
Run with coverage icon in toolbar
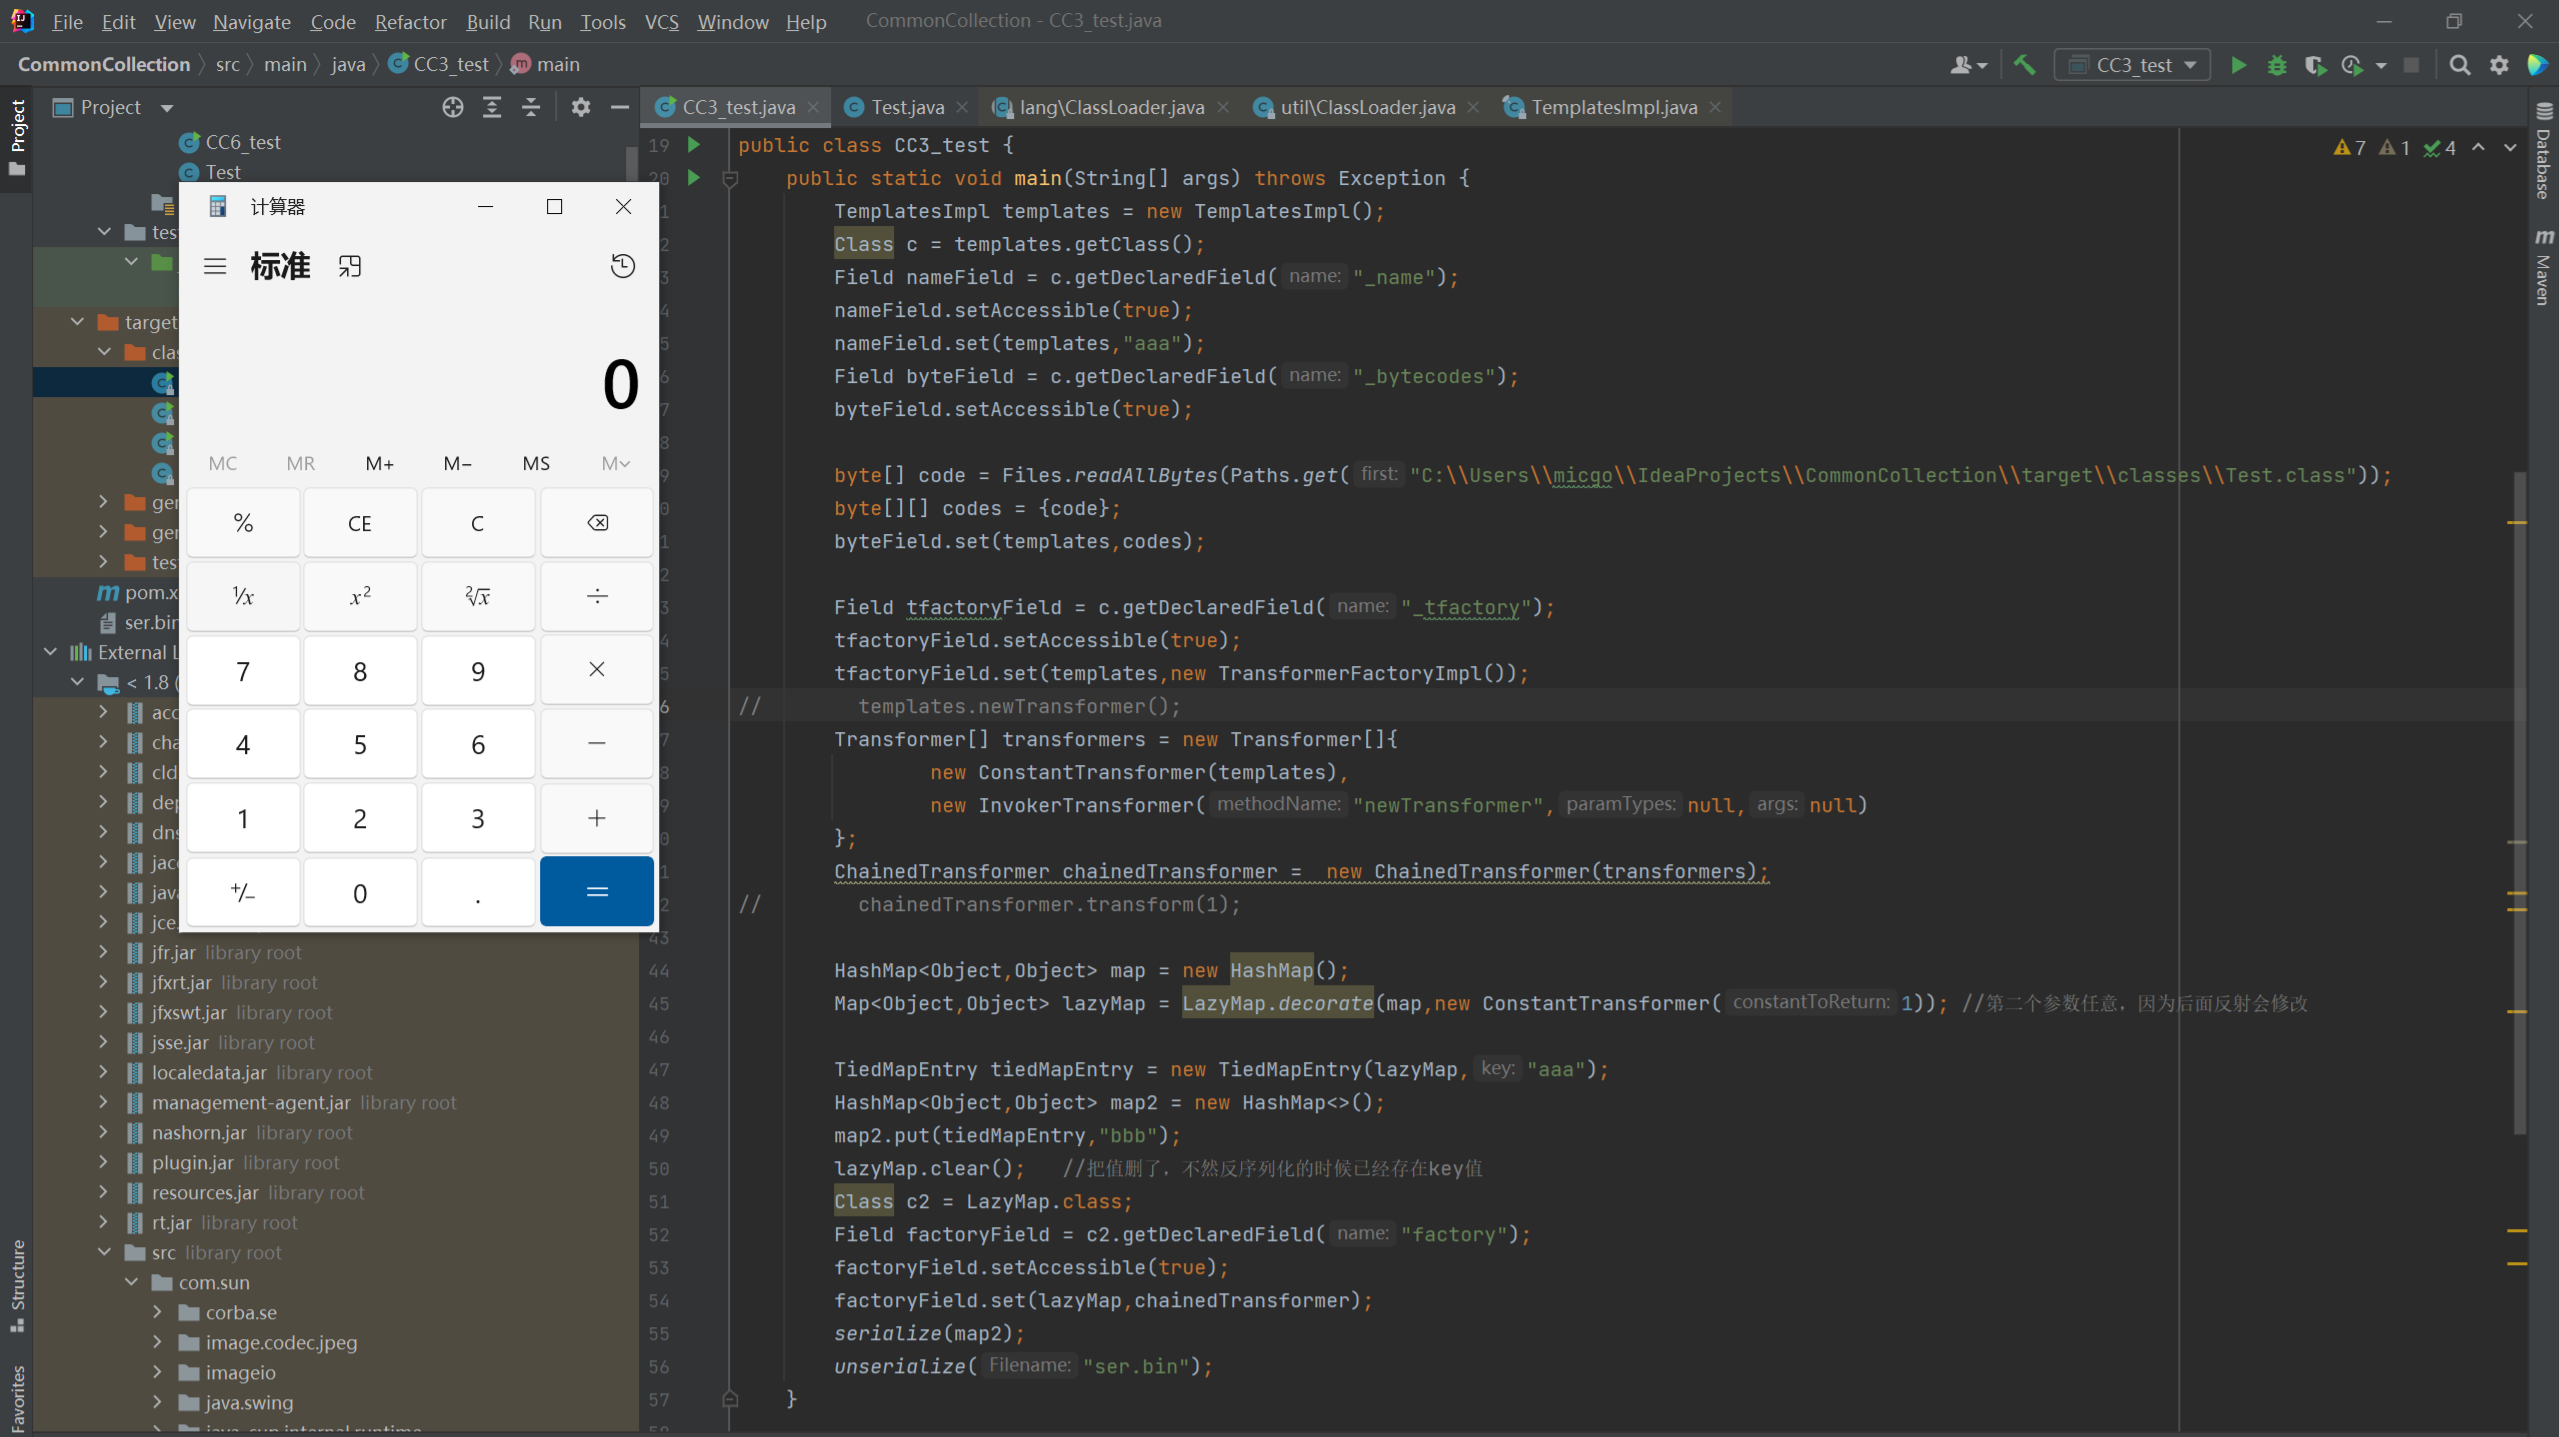pos(2315,65)
